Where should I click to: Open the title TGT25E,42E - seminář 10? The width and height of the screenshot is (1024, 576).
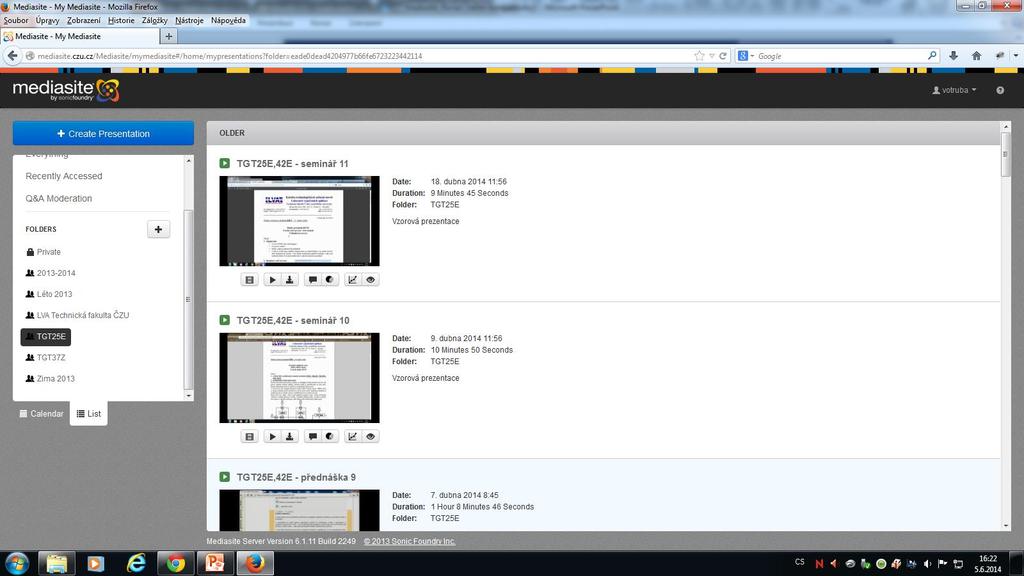pos(293,320)
